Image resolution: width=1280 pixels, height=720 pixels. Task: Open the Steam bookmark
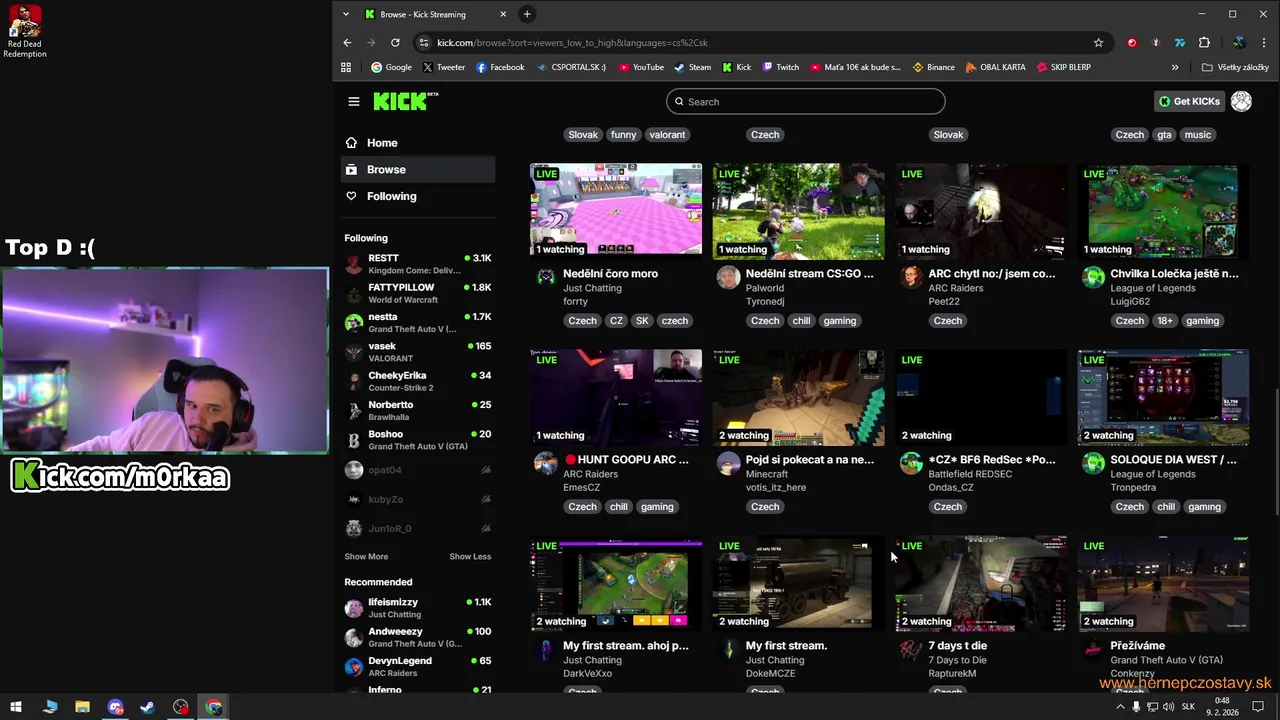point(693,67)
